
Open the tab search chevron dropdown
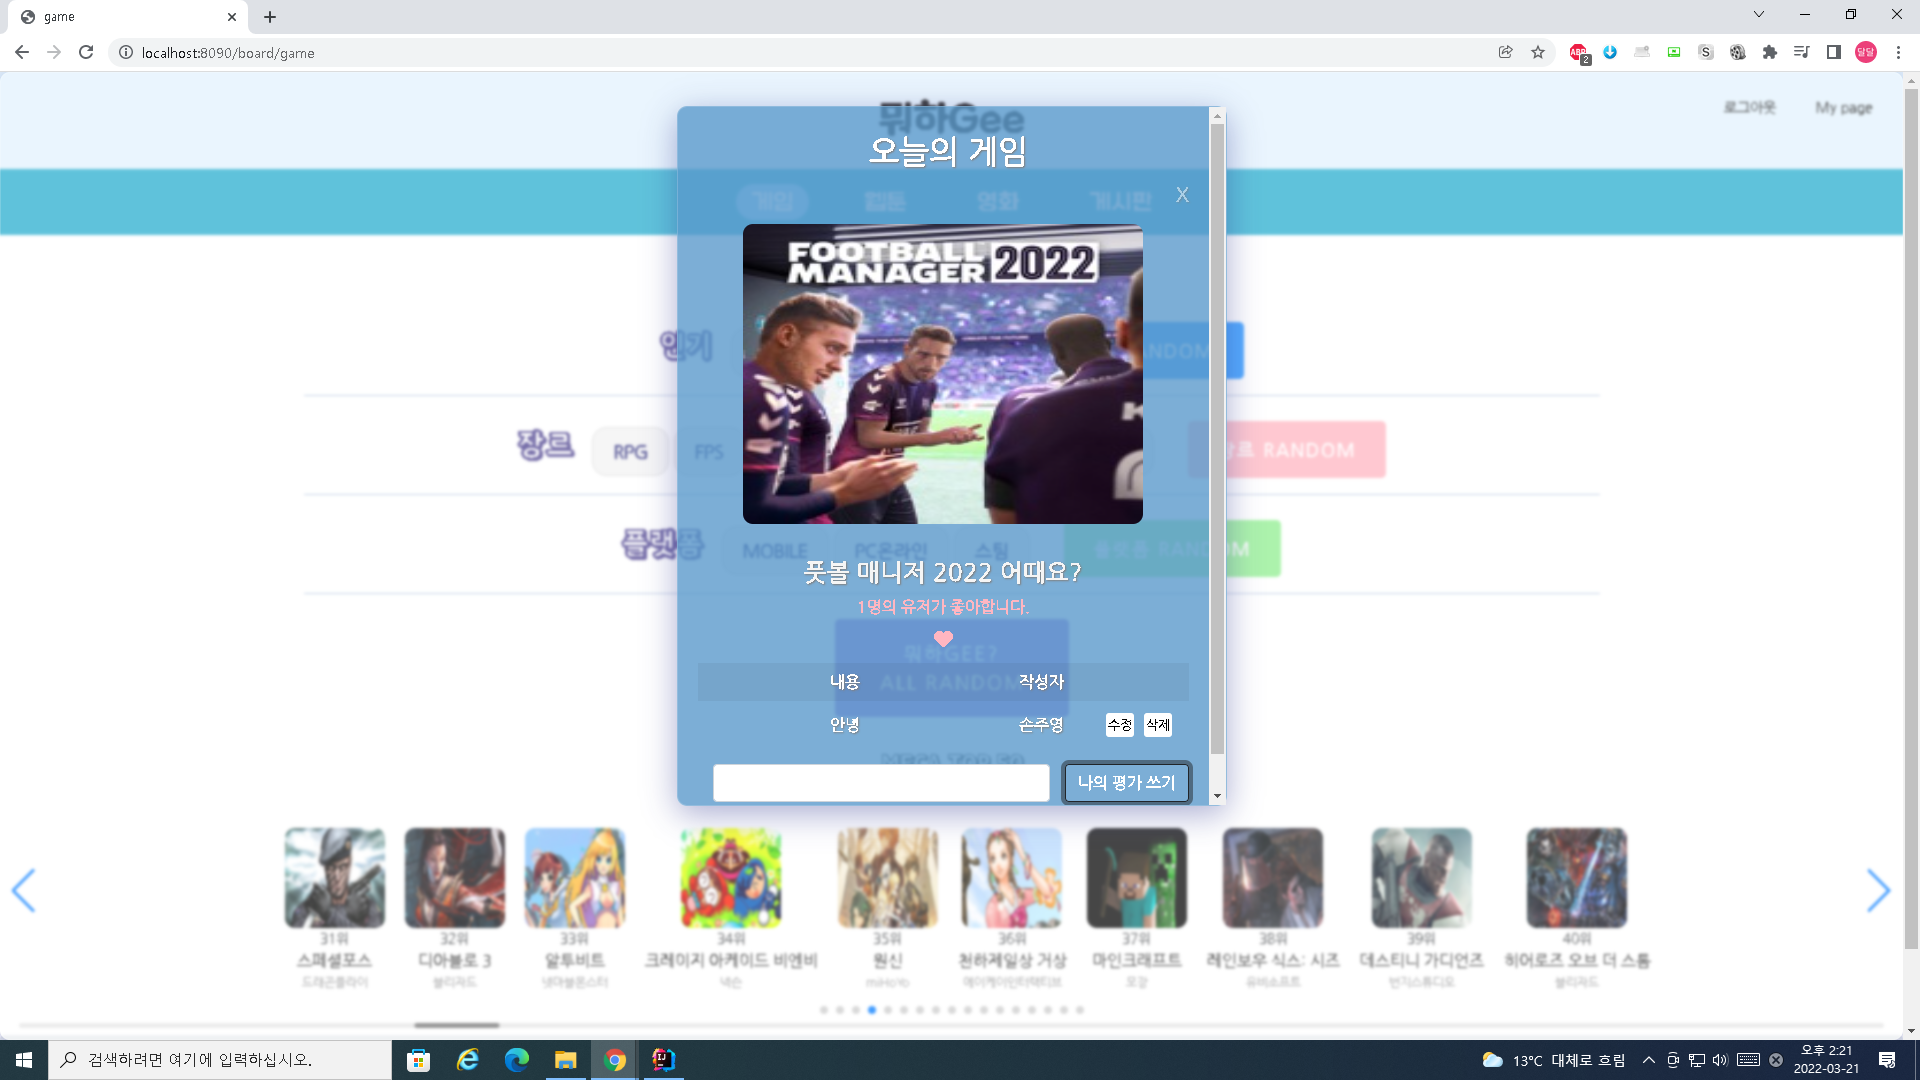1758,15
